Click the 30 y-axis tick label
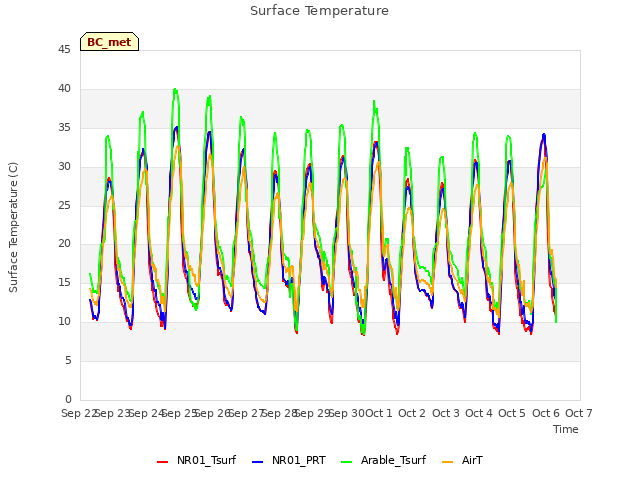 pos(64,167)
